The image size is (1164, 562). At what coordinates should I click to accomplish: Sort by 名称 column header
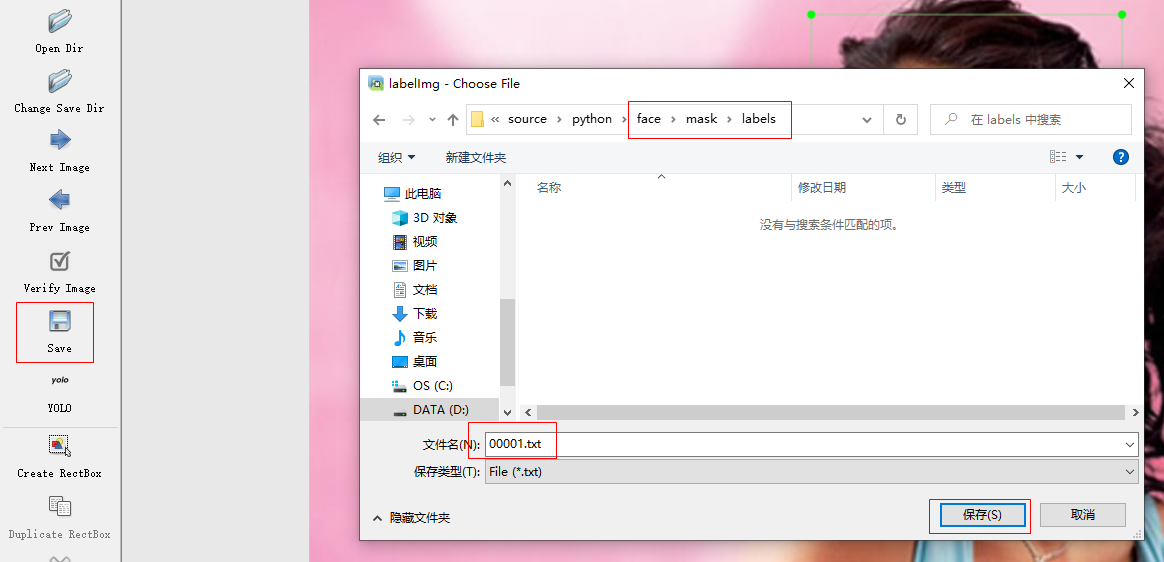(549, 188)
